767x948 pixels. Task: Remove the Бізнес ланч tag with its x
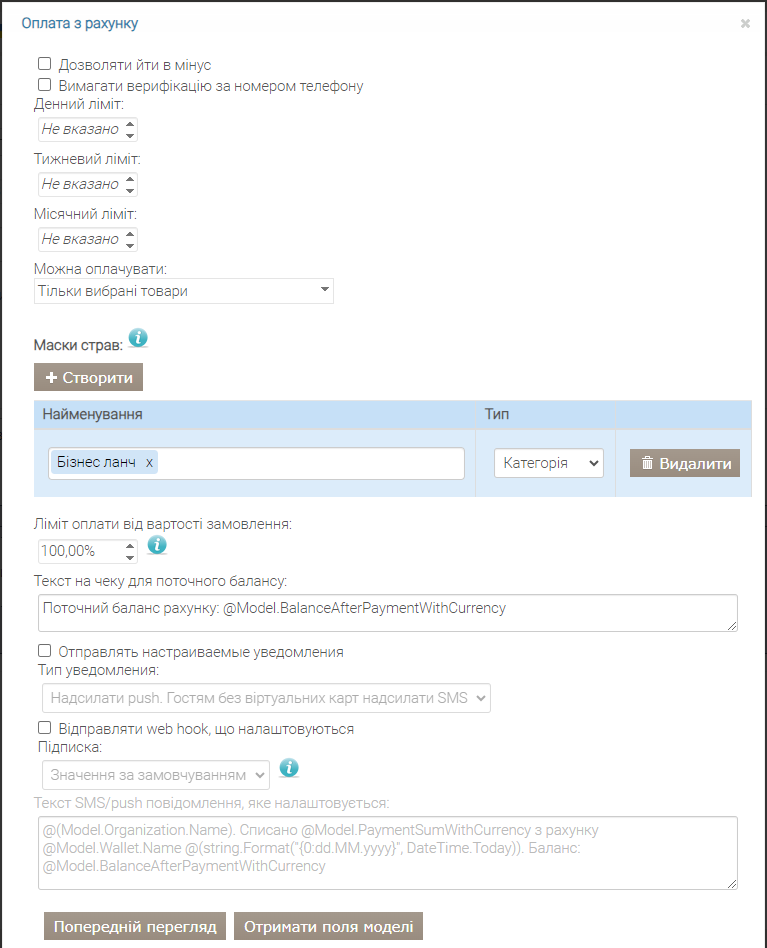click(x=149, y=463)
